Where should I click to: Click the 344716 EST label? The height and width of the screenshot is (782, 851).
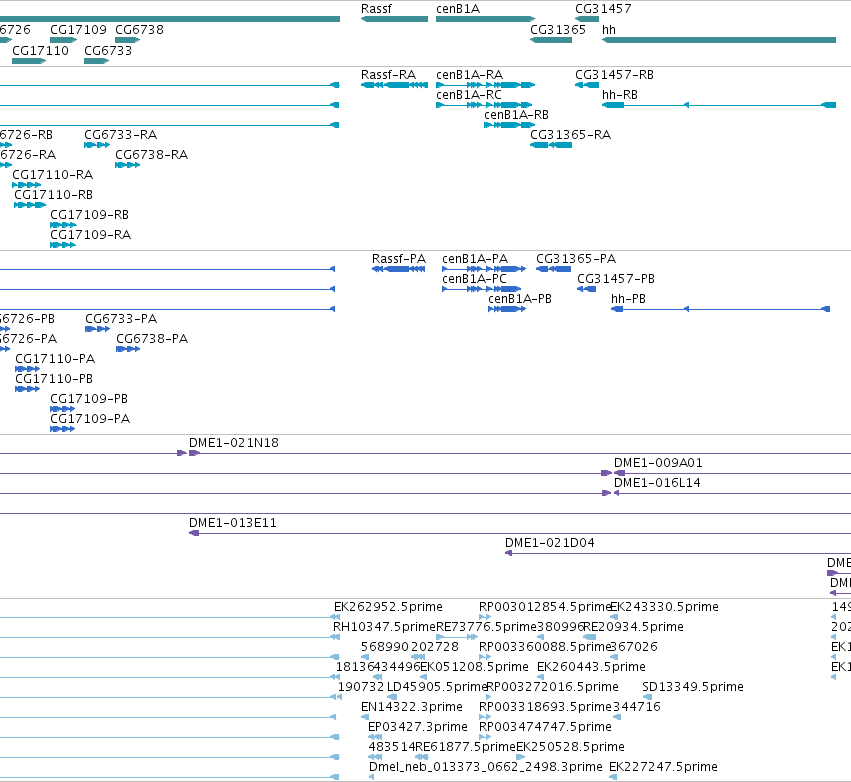(x=637, y=707)
